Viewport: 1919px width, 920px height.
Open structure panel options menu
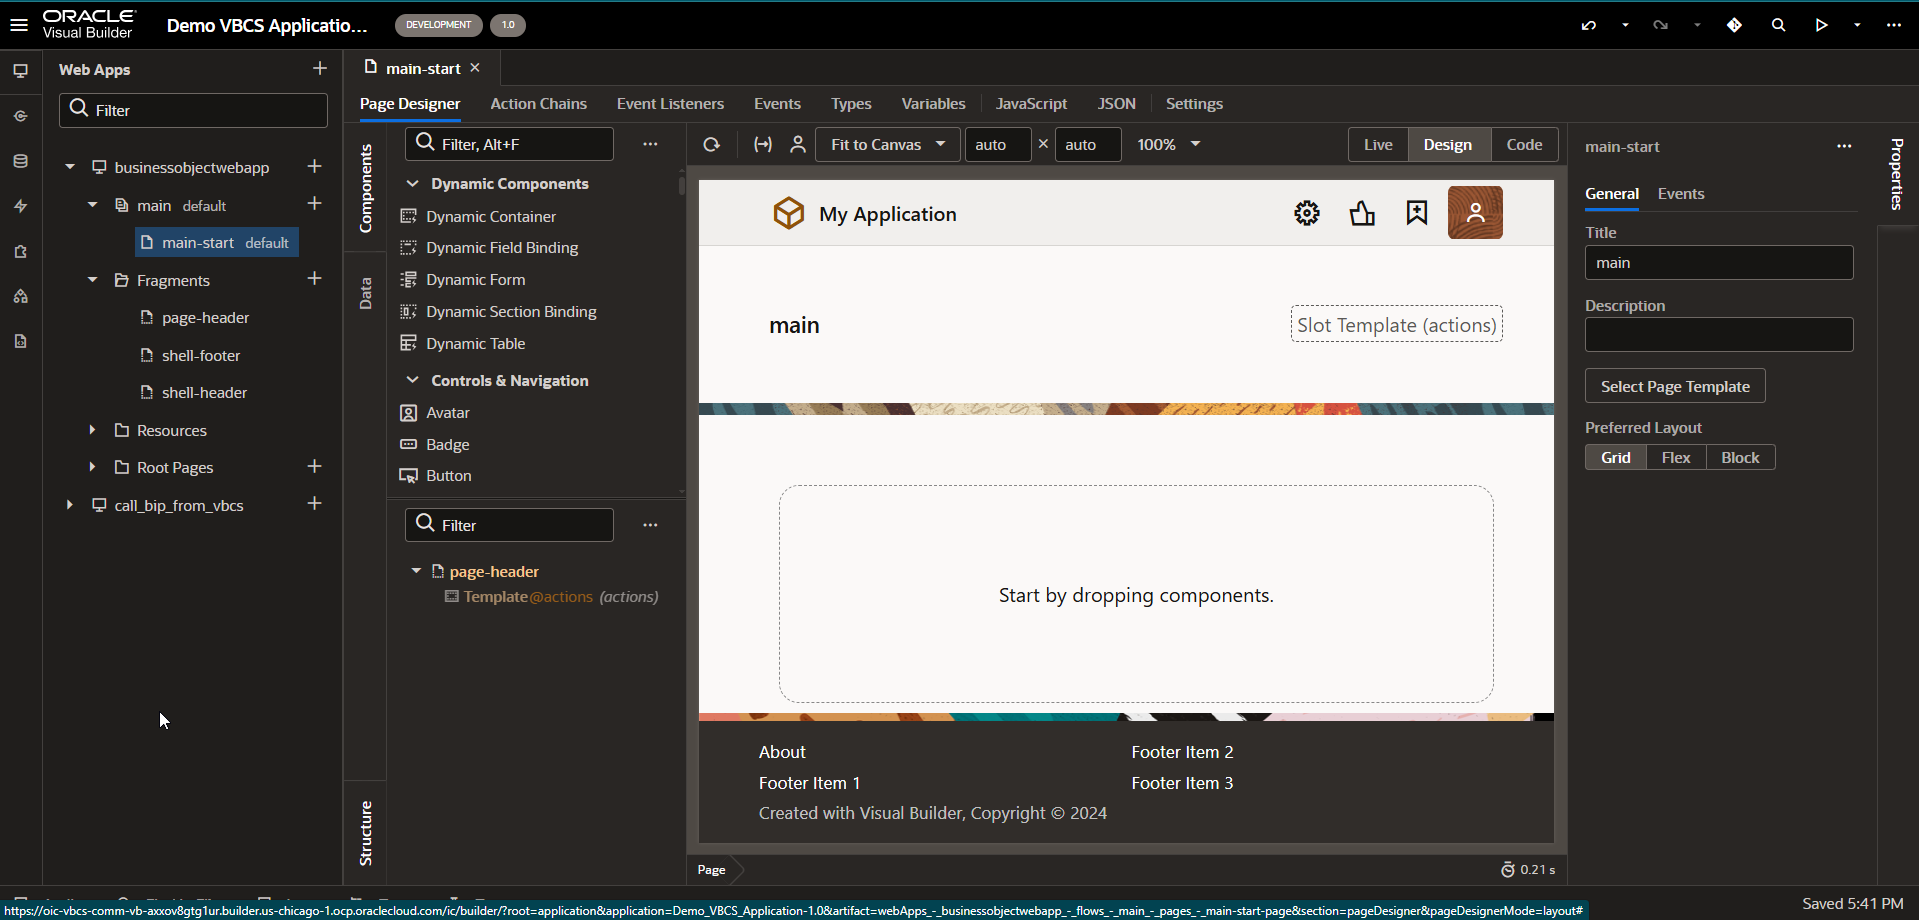[650, 525]
